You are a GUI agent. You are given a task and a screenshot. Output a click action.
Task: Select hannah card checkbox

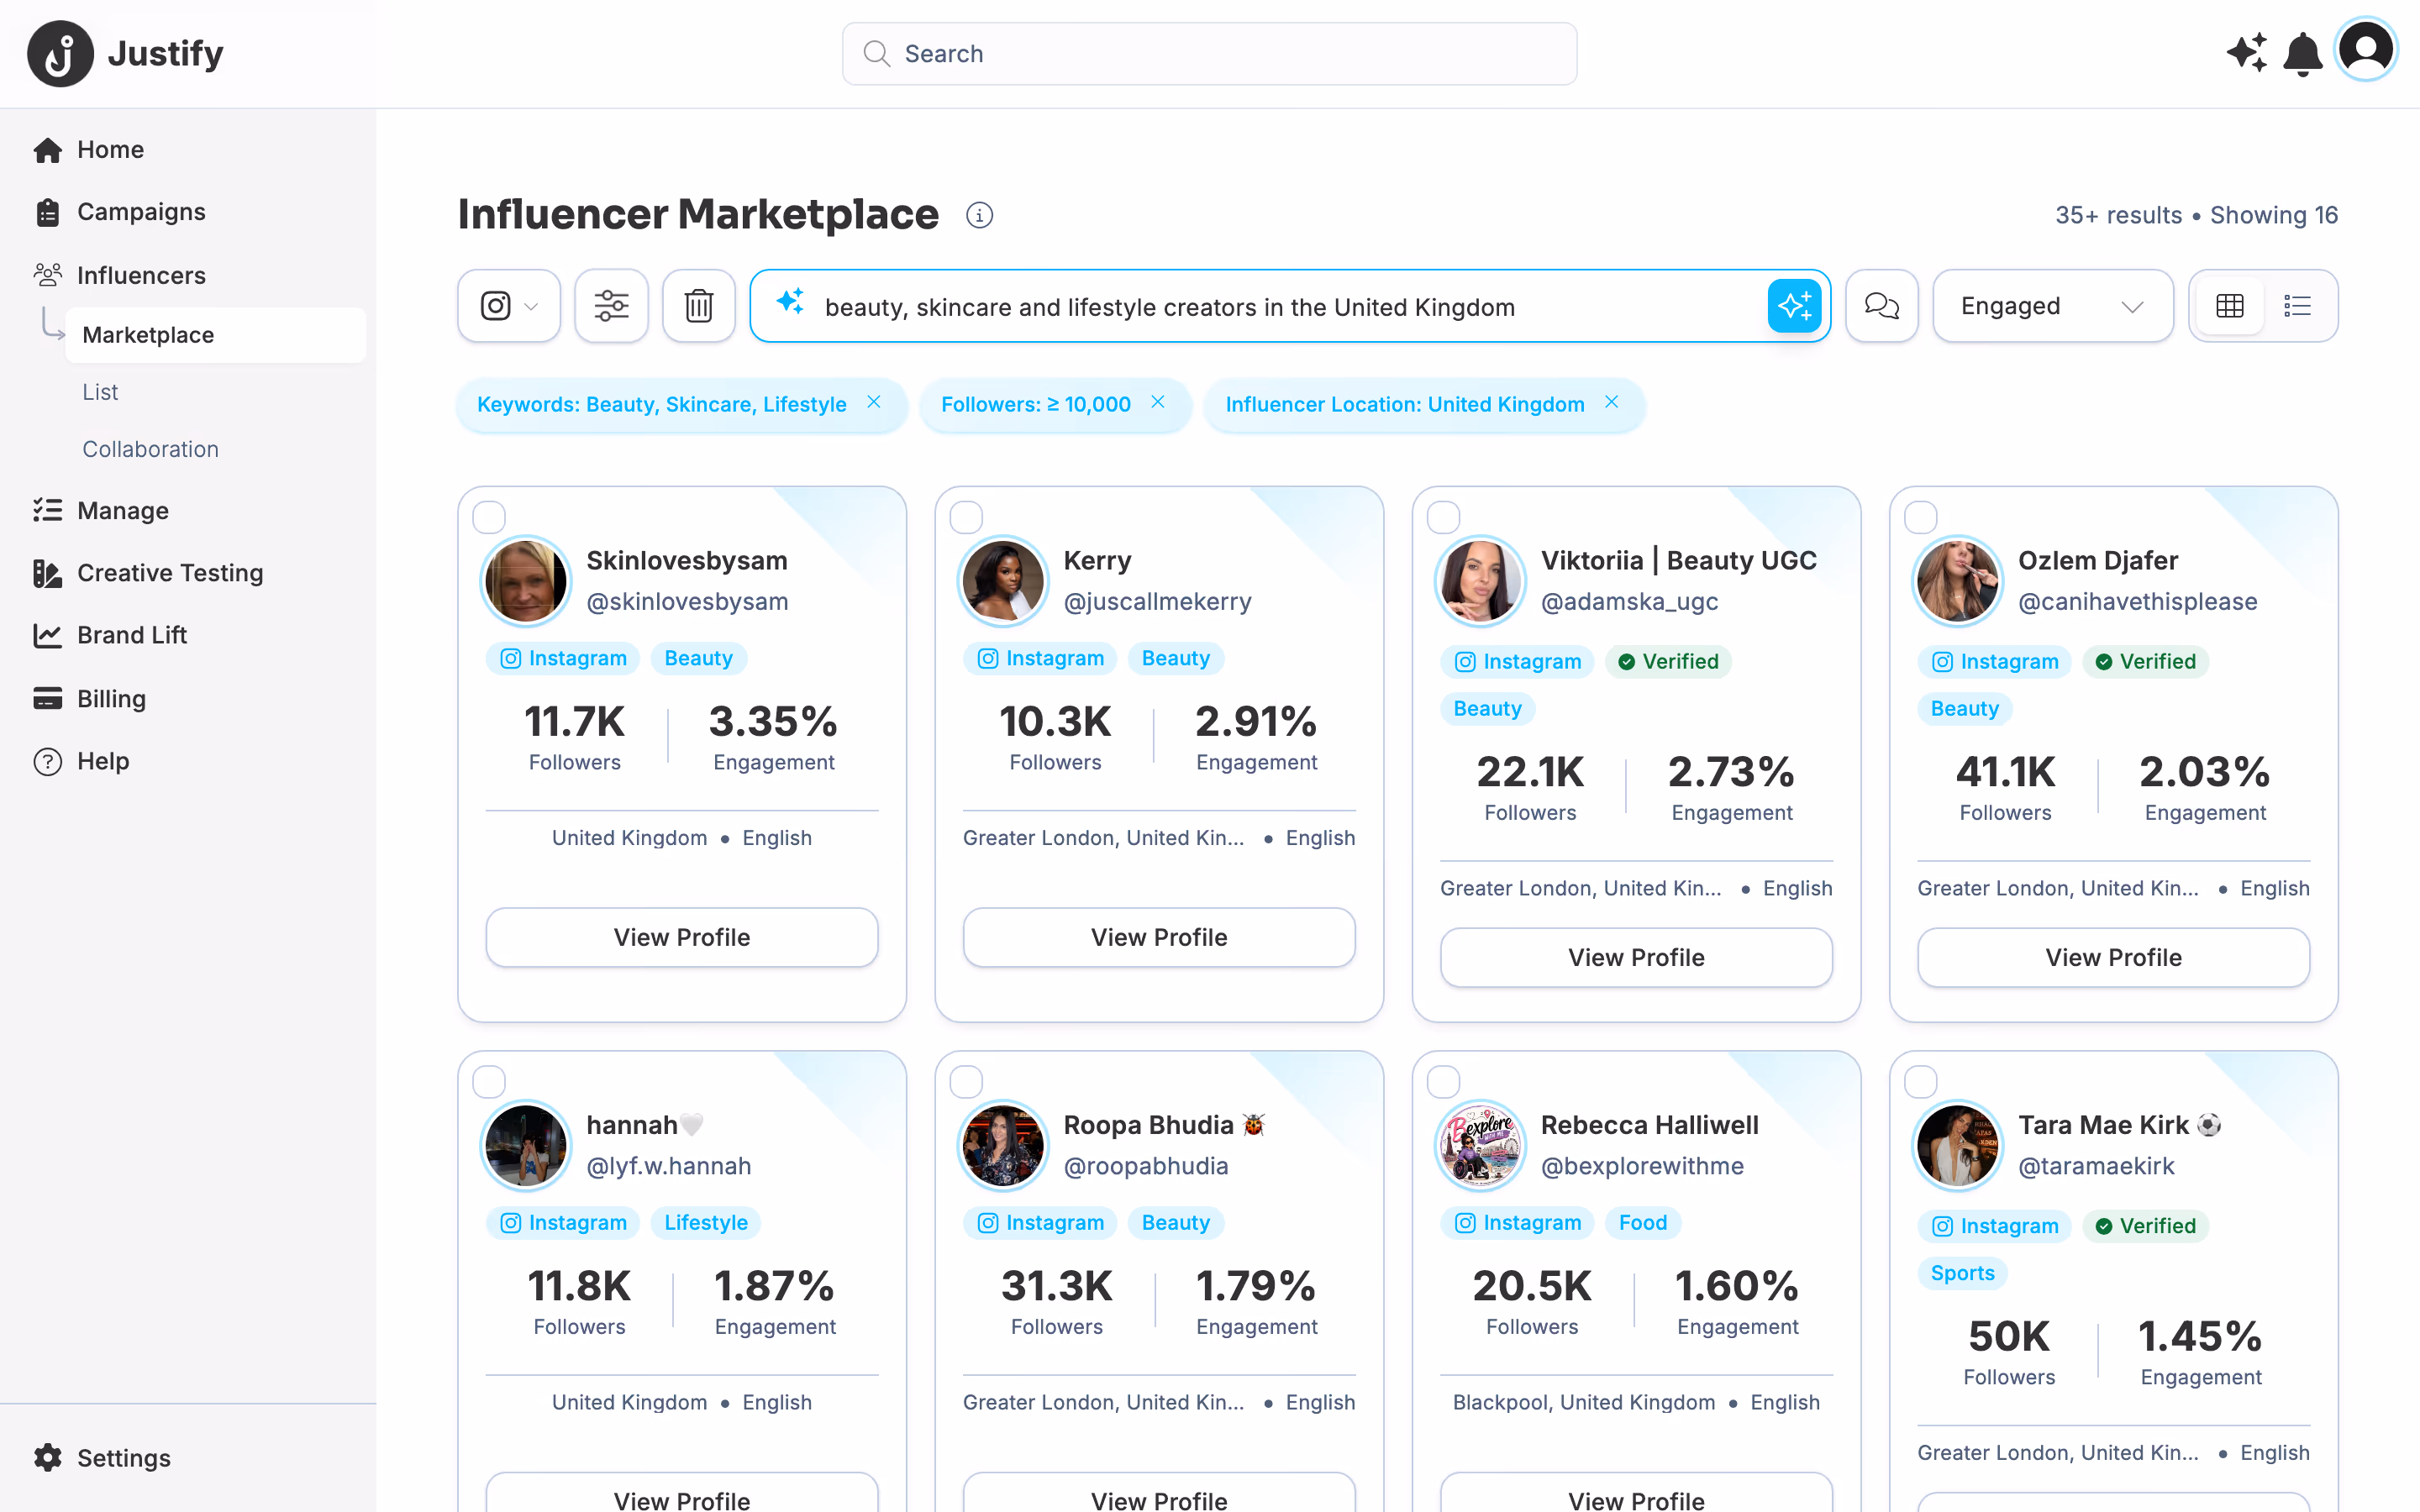point(489,1081)
